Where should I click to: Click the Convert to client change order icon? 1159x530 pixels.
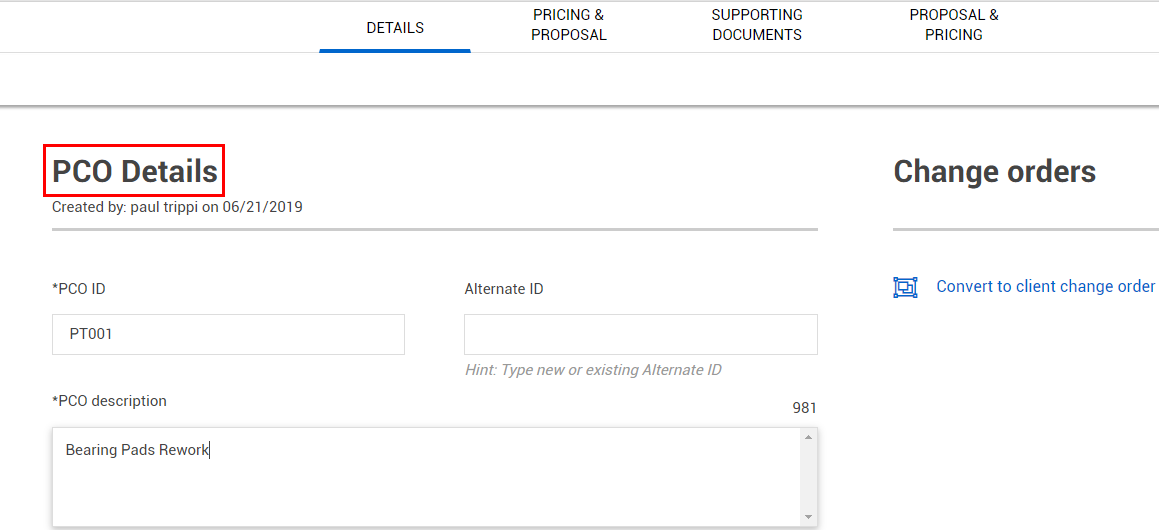point(905,287)
